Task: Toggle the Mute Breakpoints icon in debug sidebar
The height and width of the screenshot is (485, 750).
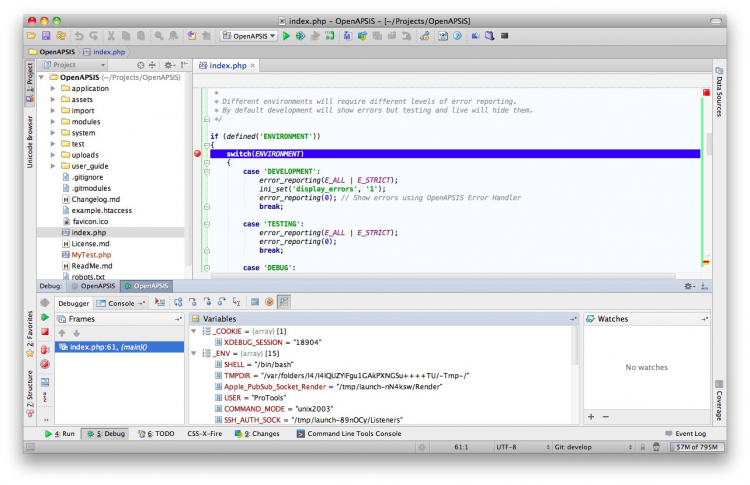Action: [45, 364]
